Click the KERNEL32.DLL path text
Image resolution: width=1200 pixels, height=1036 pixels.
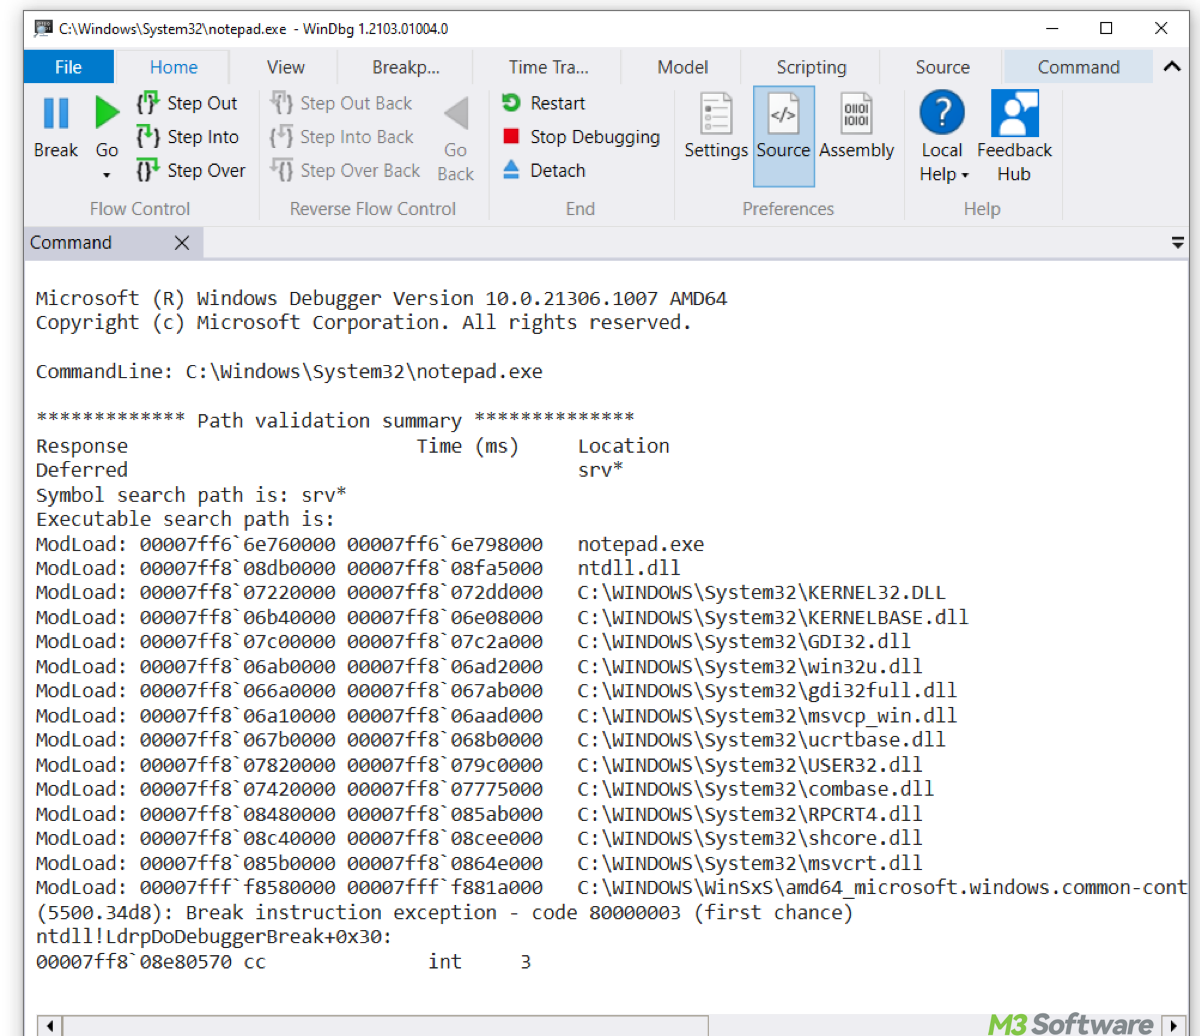tap(762, 593)
